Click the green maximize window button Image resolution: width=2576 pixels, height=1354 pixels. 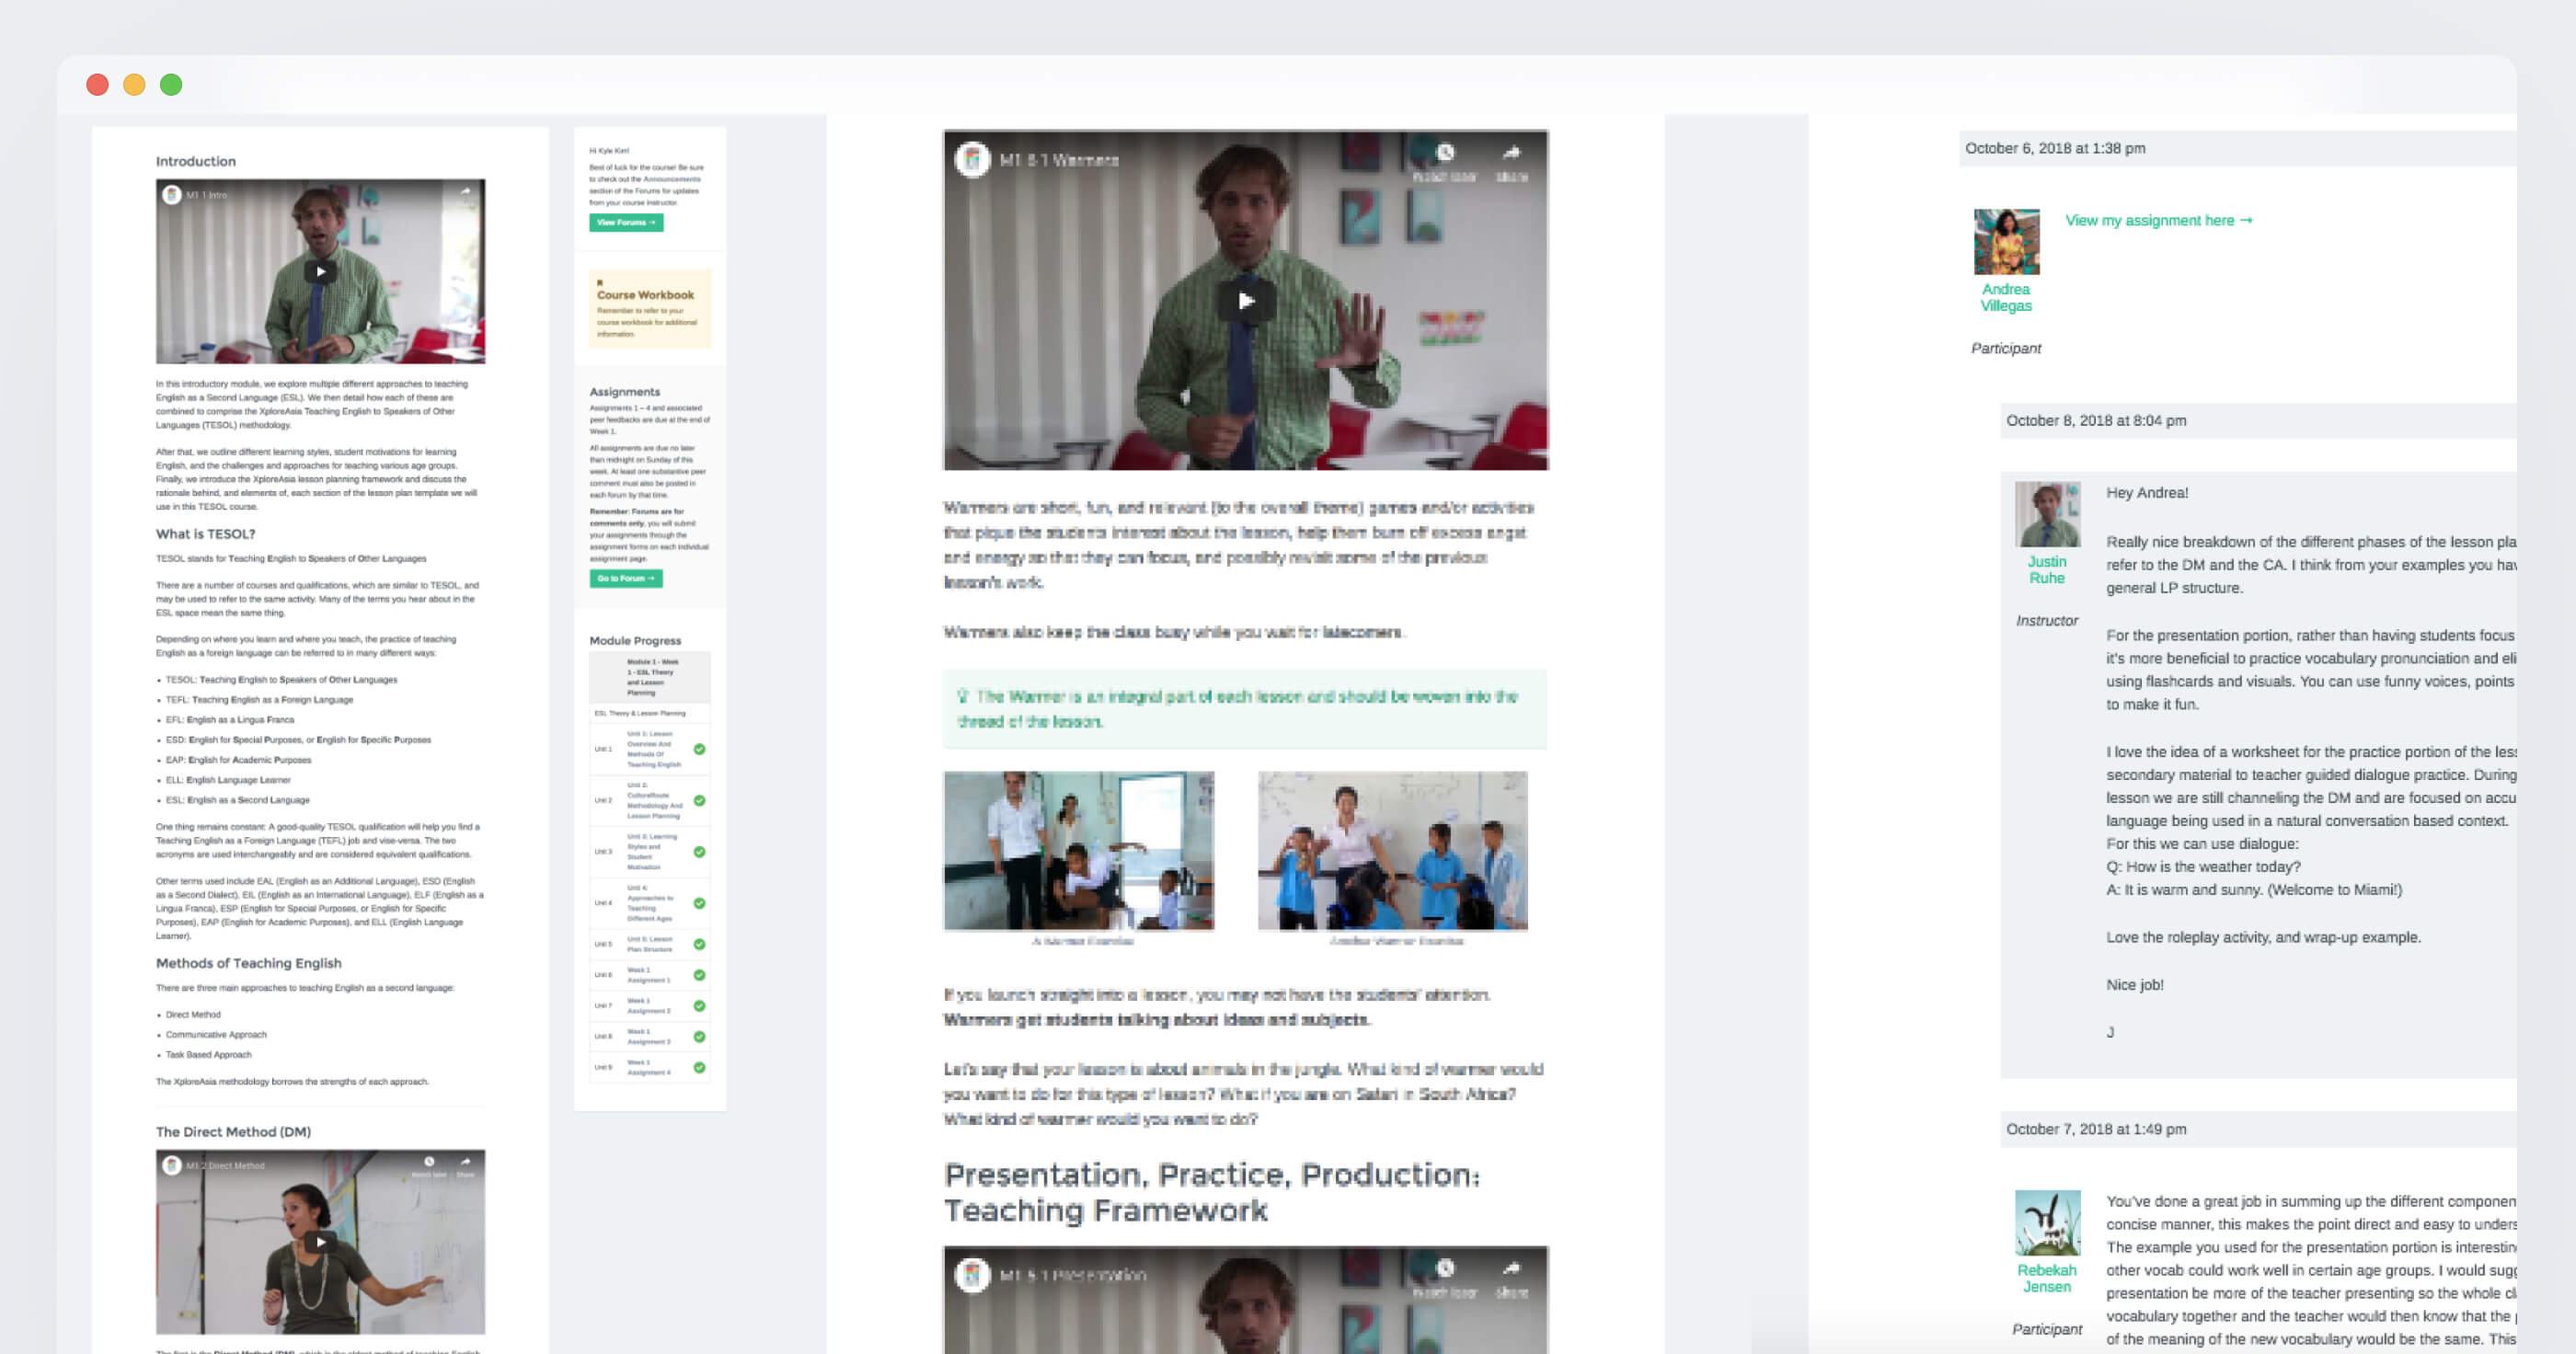pyautogui.click(x=171, y=85)
